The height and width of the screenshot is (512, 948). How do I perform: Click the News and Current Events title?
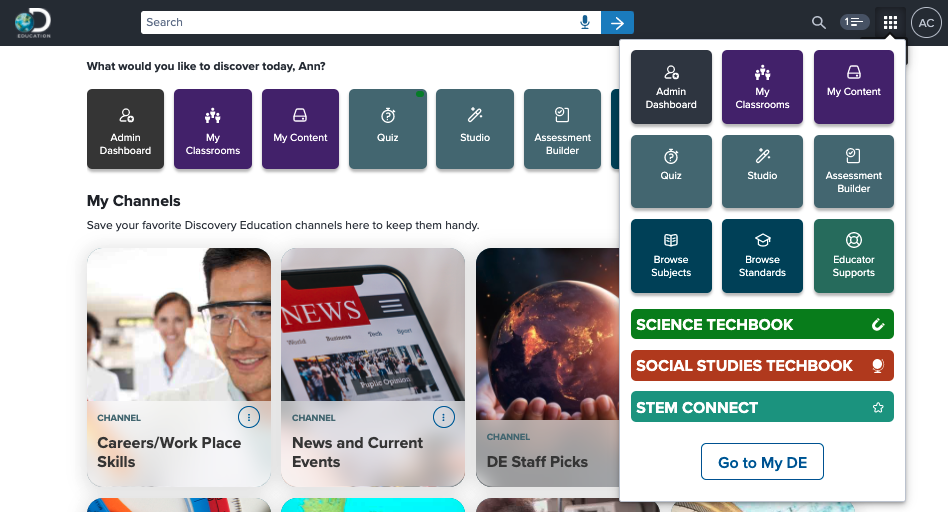[x=357, y=452]
